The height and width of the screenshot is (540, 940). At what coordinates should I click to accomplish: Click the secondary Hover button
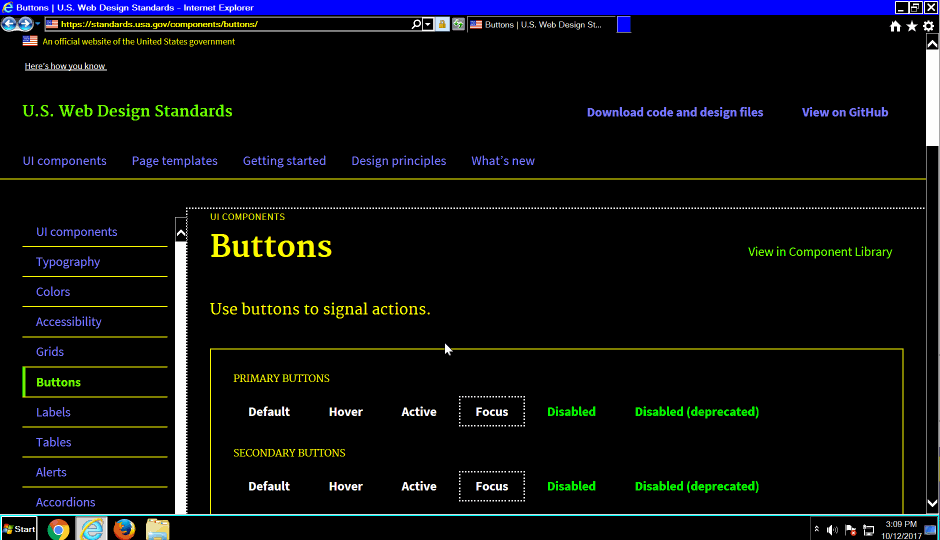pos(346,486)
